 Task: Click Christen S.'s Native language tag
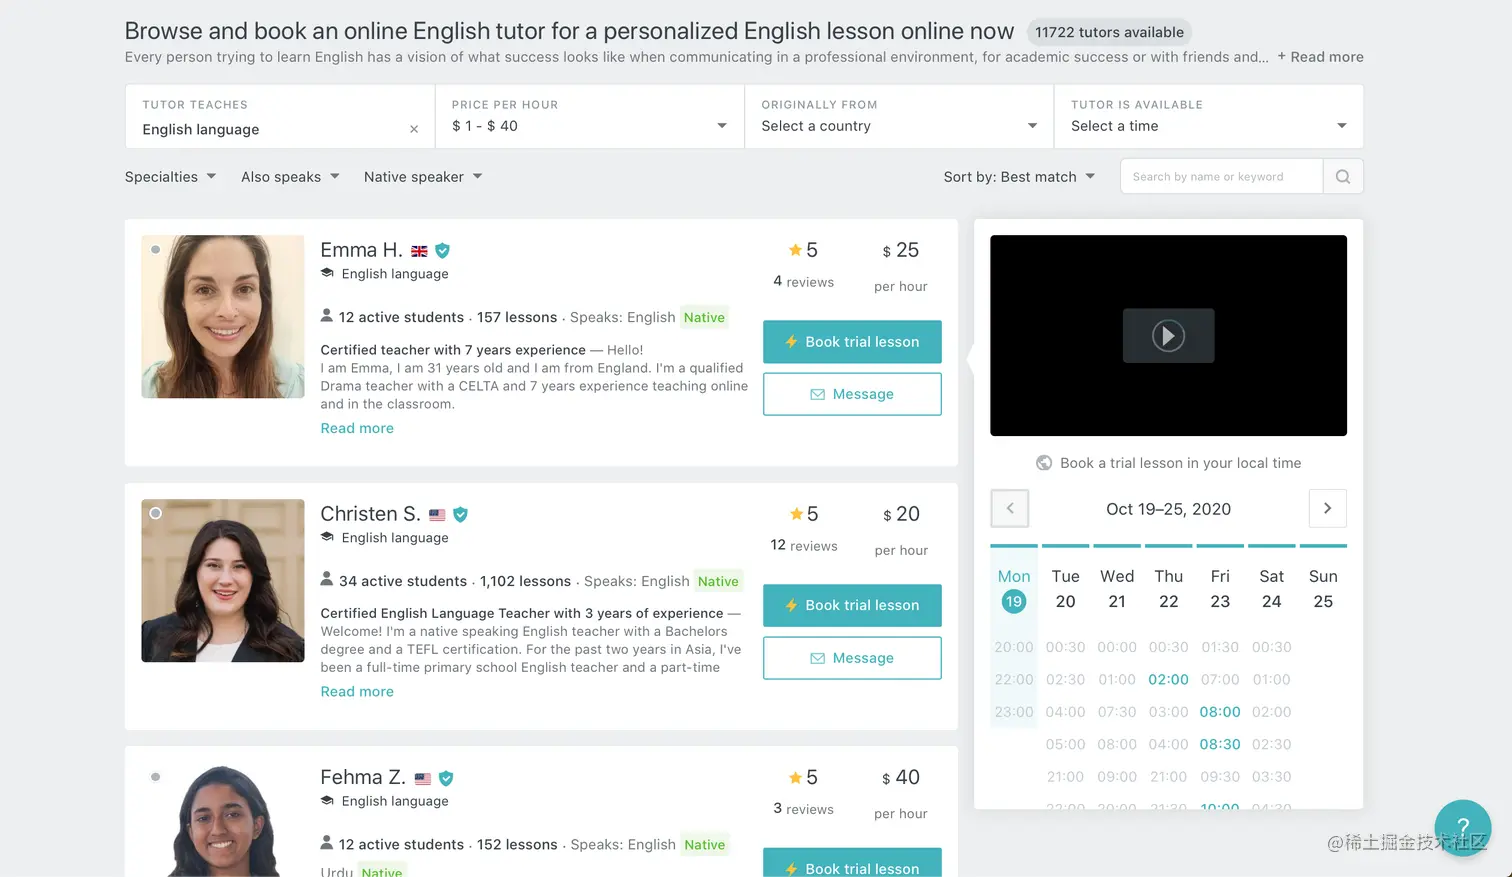[x=718, y=581]
